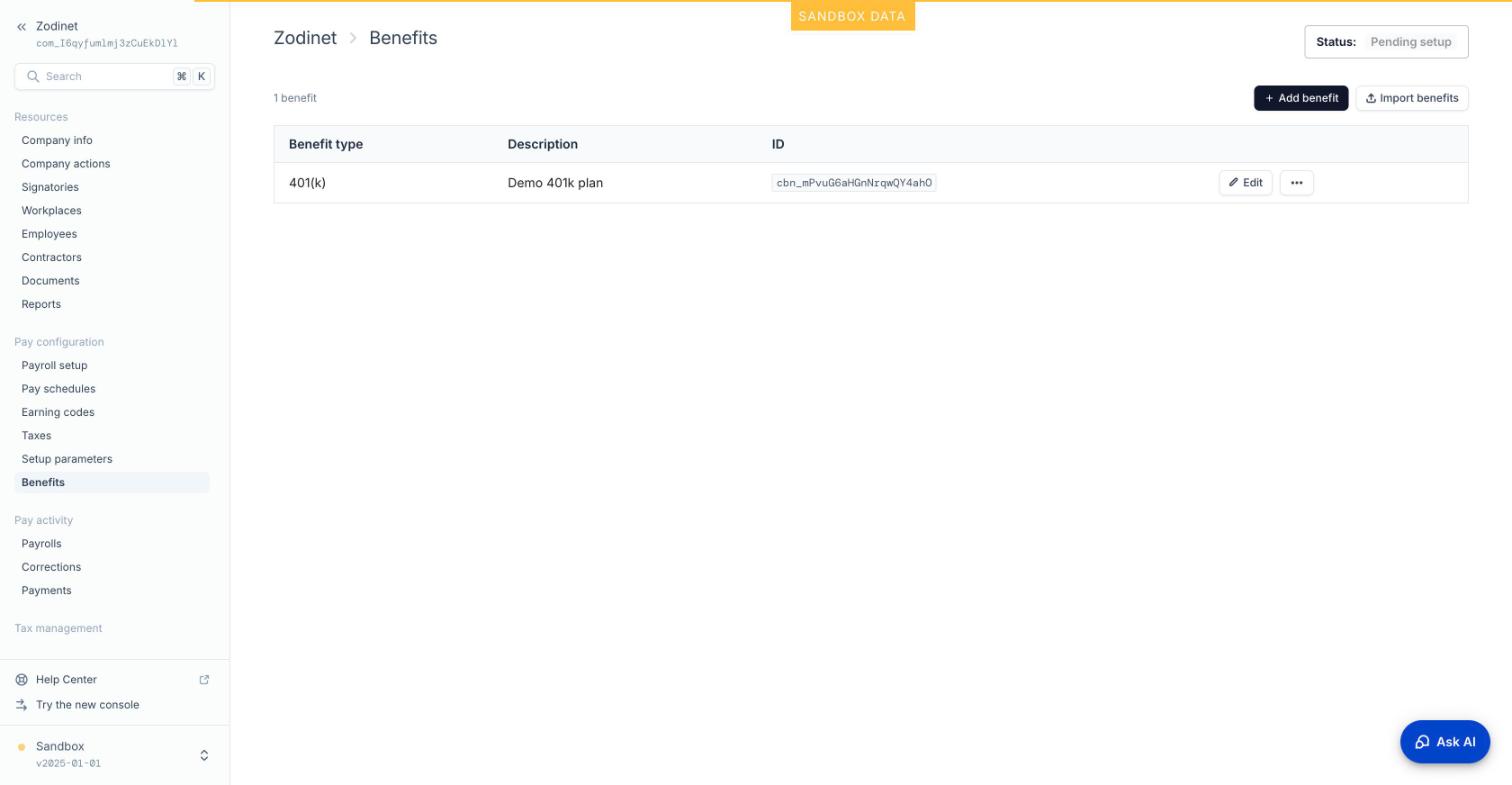Click the benefit ID cbn_mPvuG6aHGnNrqwQY4ahO
The image size is (1512, 785).
pos(854,183)
